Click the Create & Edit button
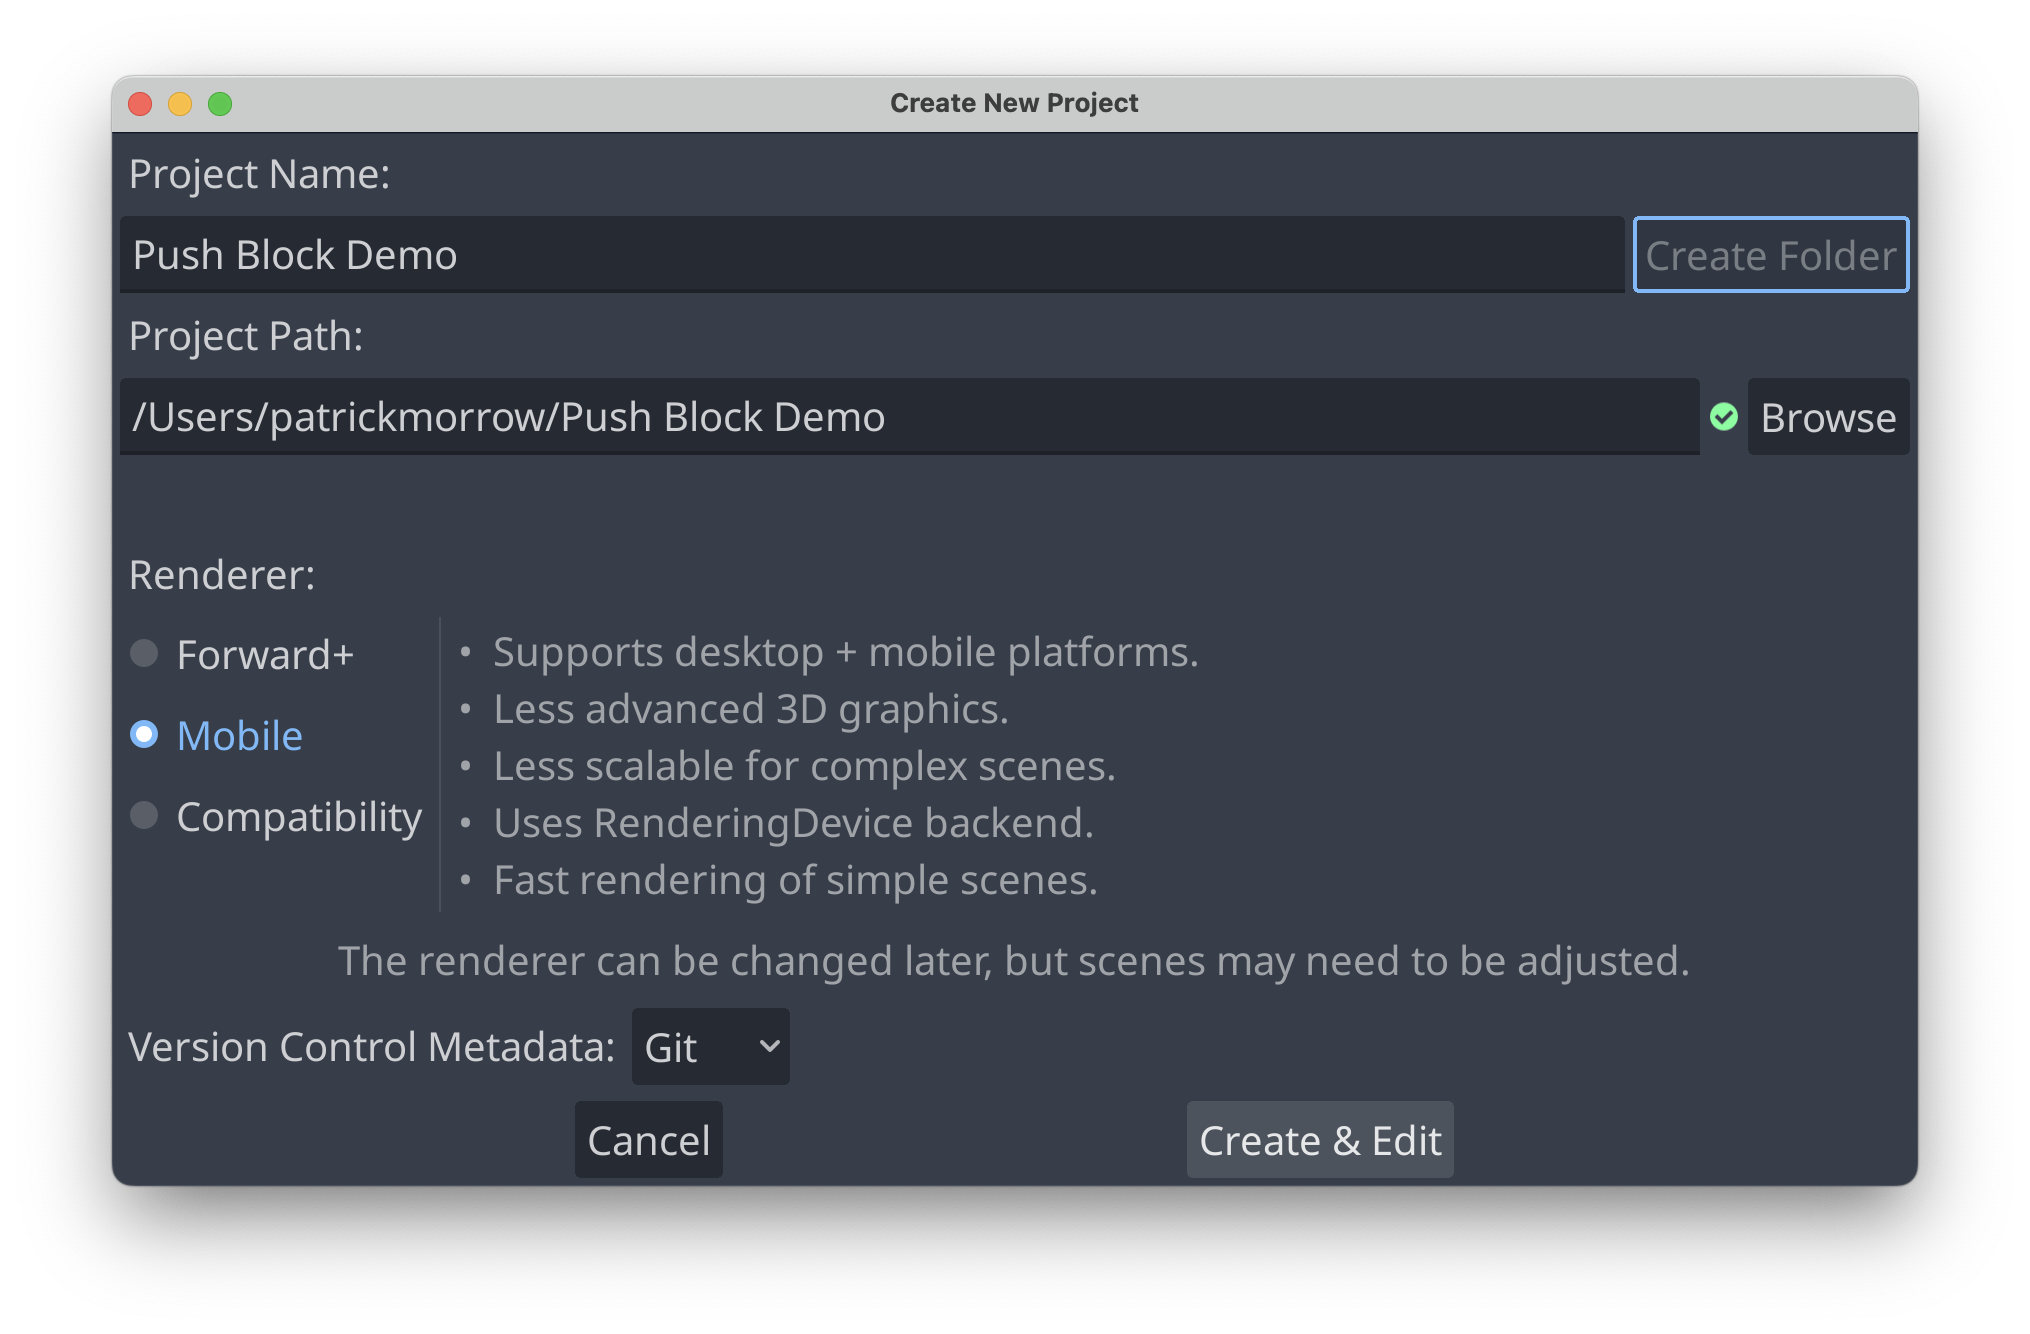This screenshot has height=1334, width=2030. coord(1320,1140)
